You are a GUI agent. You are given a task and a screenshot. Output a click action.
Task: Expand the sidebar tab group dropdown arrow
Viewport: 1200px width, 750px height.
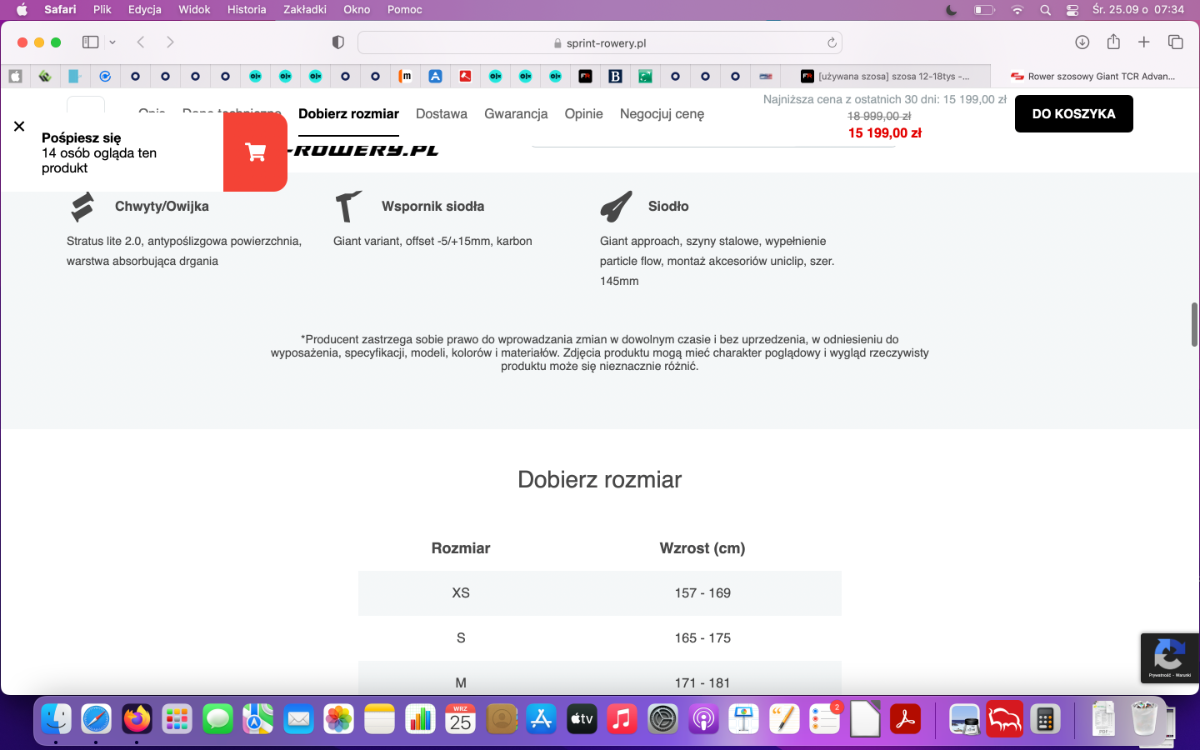(x=112, y=42)
